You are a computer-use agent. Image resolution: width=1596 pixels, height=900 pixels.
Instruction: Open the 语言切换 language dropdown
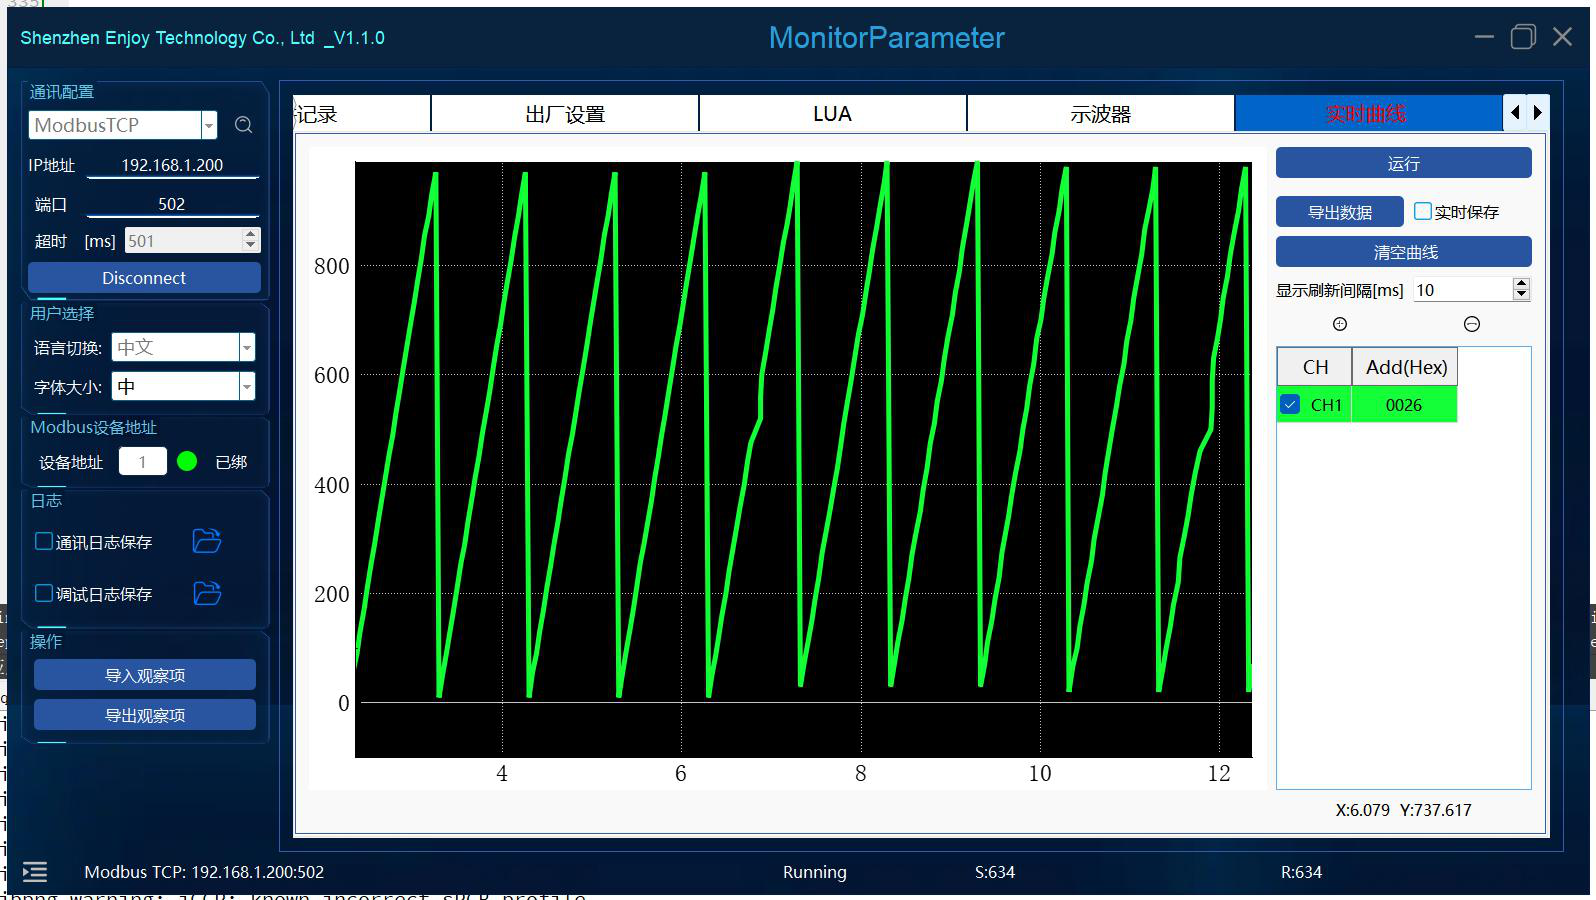[x=247, y=347]
